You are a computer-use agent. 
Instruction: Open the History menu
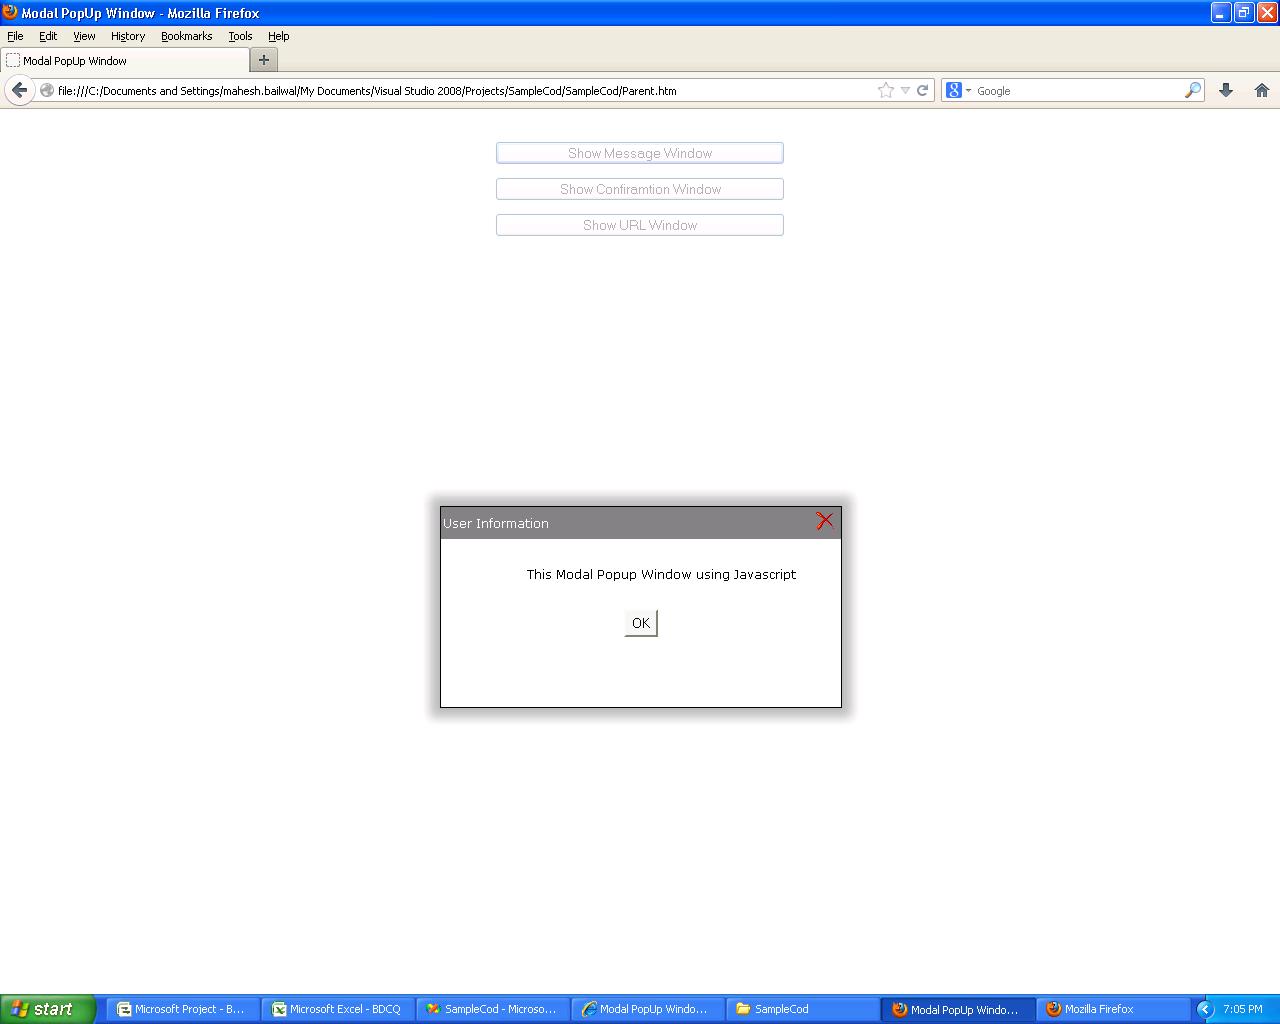128,36
